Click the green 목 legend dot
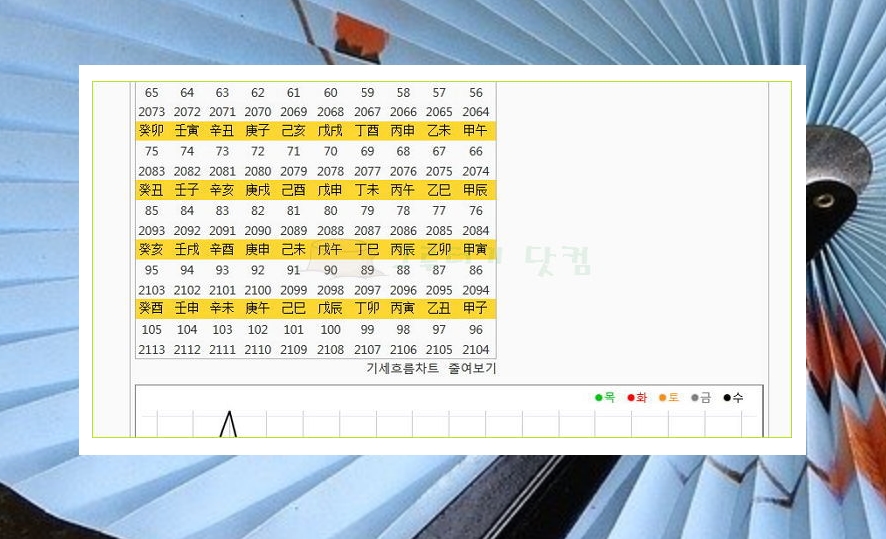 coord(598,398)
